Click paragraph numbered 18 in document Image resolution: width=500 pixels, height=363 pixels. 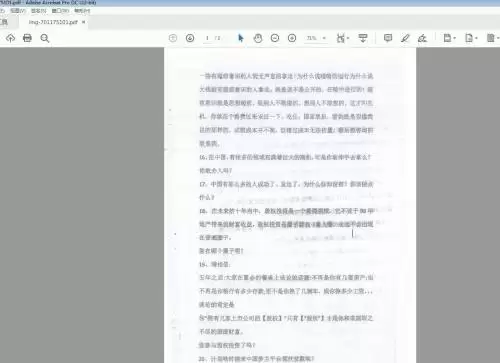287,224
